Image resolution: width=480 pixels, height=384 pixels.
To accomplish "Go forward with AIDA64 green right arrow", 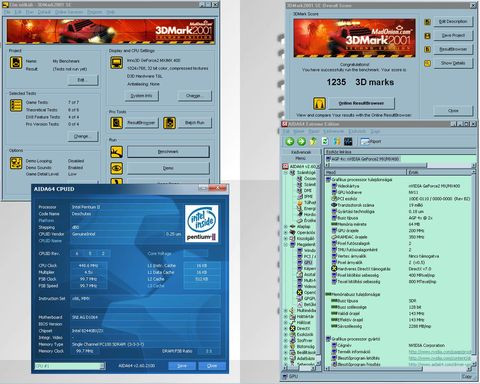I will [301, 141].
